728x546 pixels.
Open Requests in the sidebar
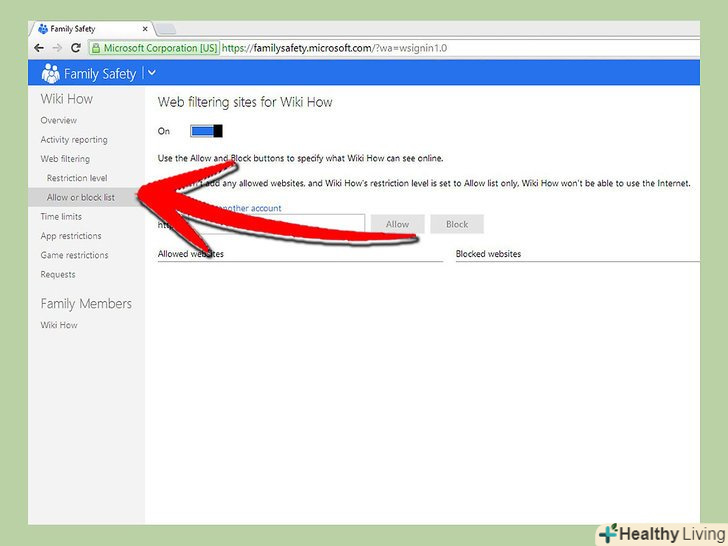point(58,274)
